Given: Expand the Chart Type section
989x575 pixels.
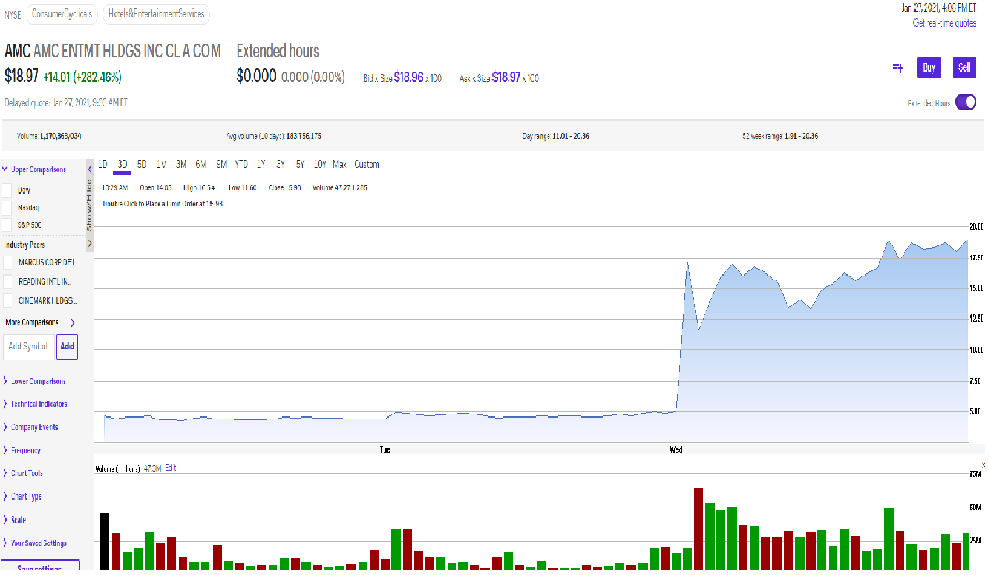Looking at the screenshot, I should click(x=23, y=496).
